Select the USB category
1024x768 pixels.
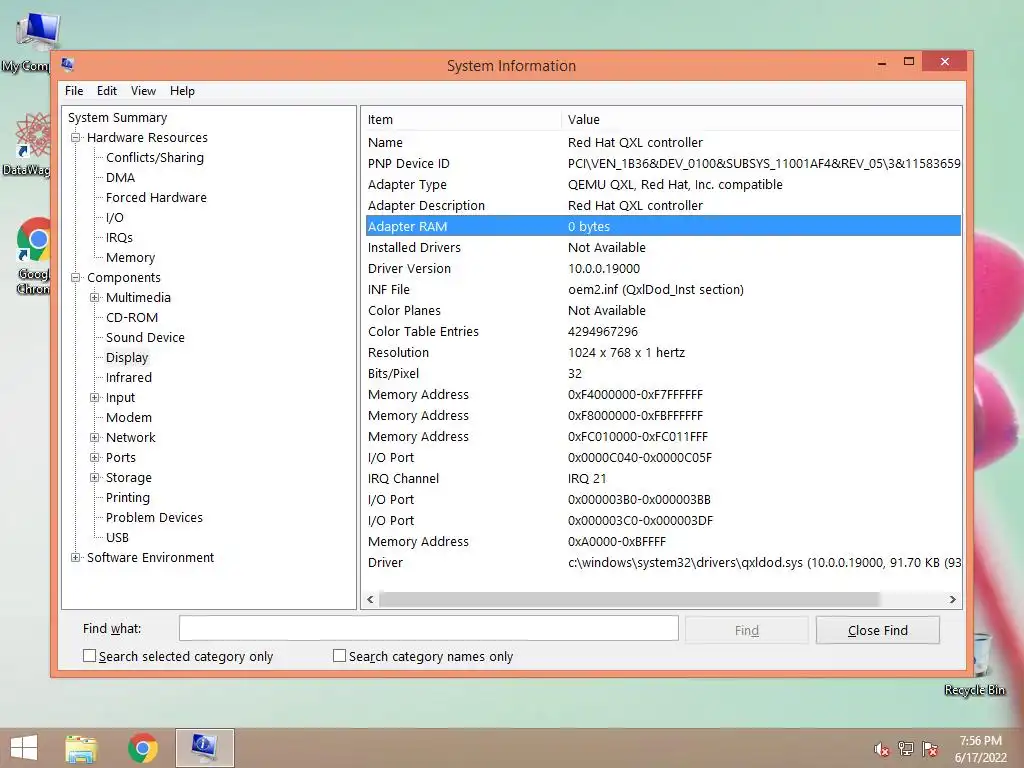(x=117, y=537)
